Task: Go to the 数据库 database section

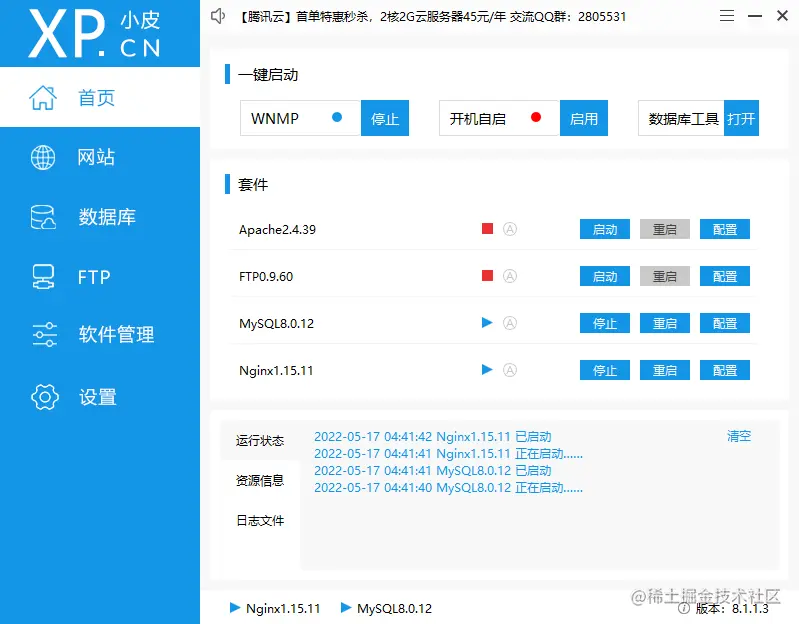Action: coord(100,217)
